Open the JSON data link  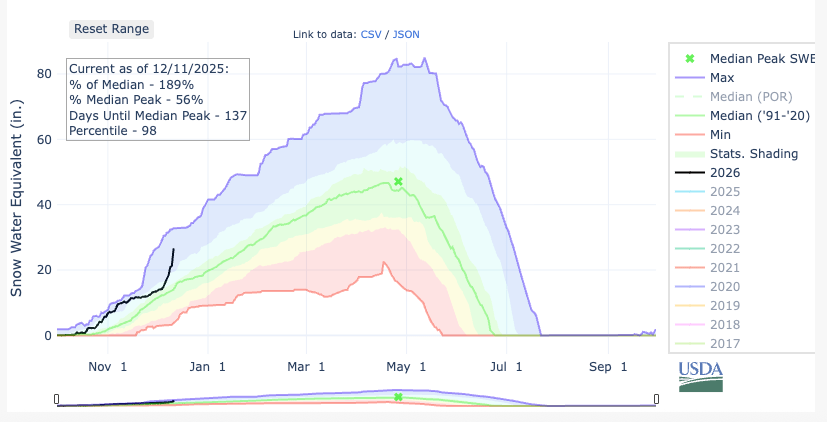click(406, 34)
